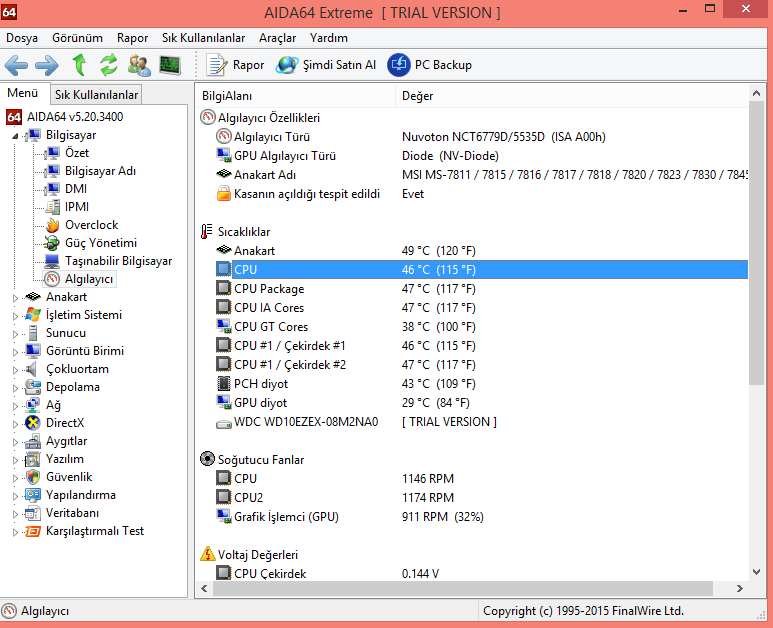
Task: Click the Forward arrow toolbar icon
Action: [47, 65]
